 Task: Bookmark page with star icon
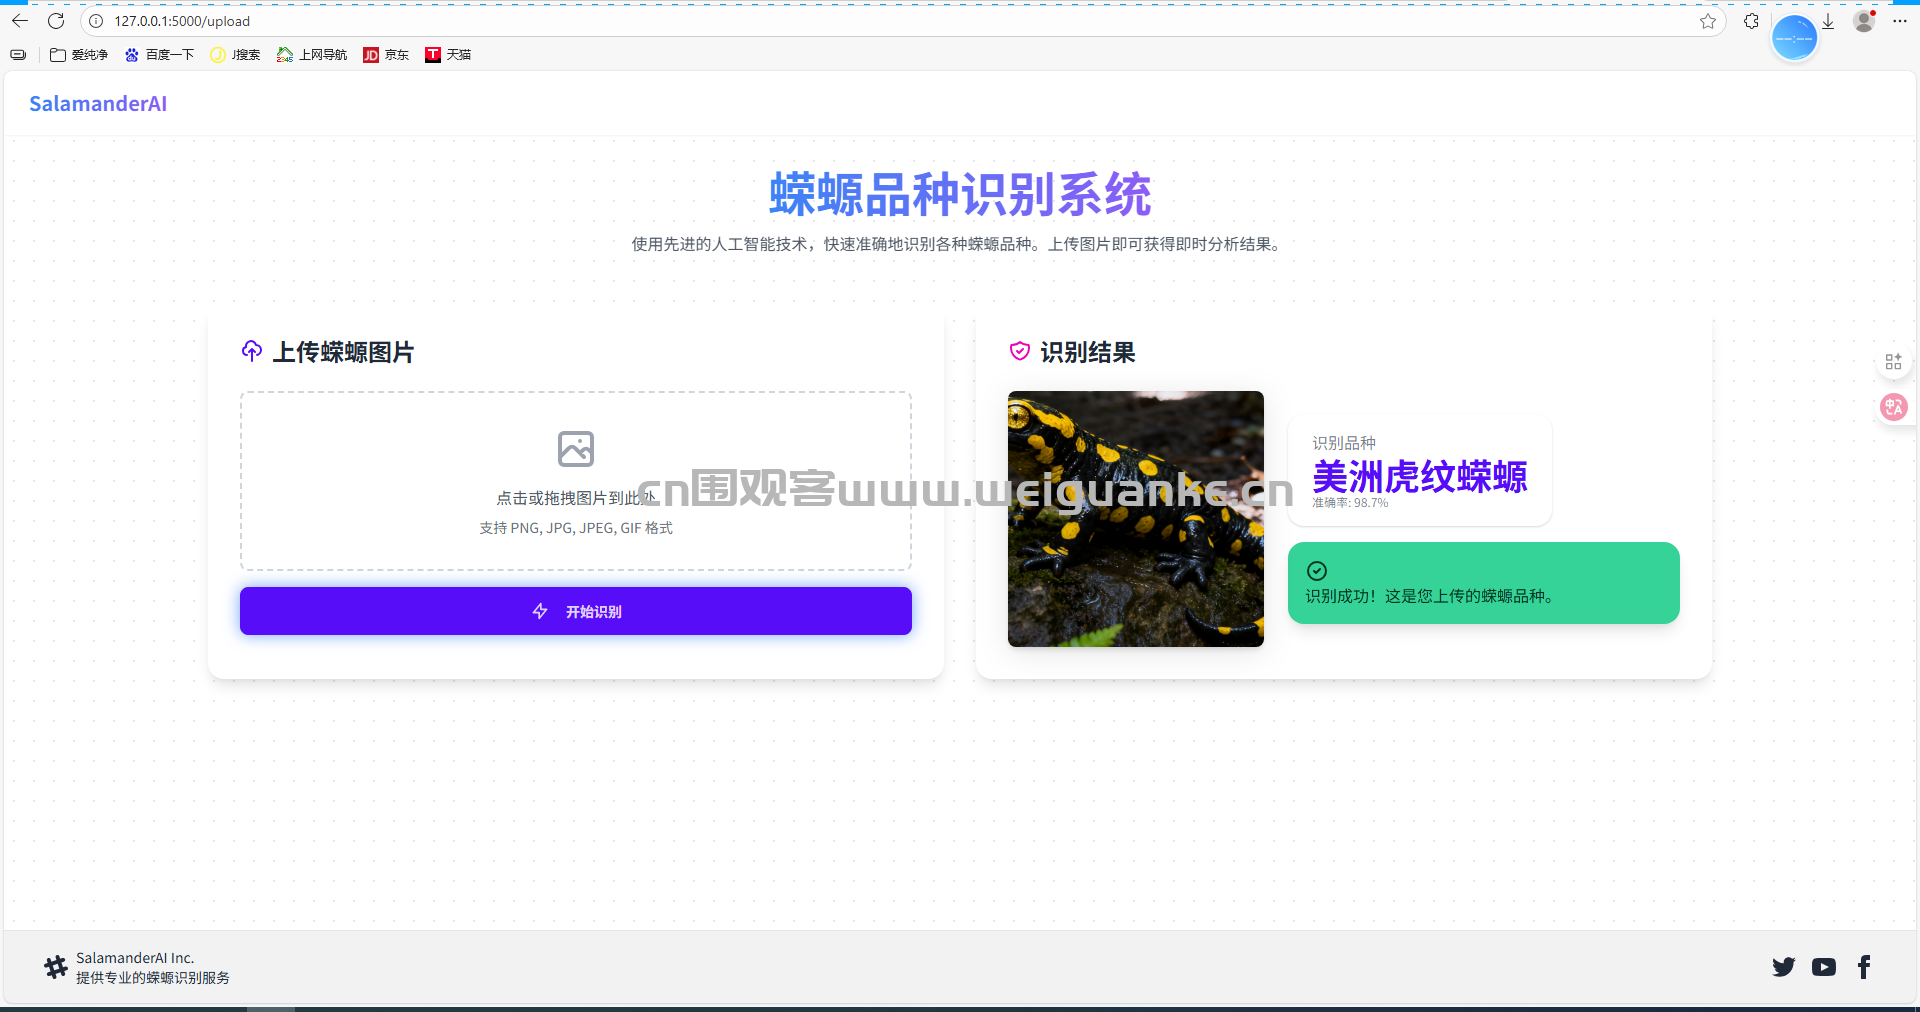[x=1707, y=21]
